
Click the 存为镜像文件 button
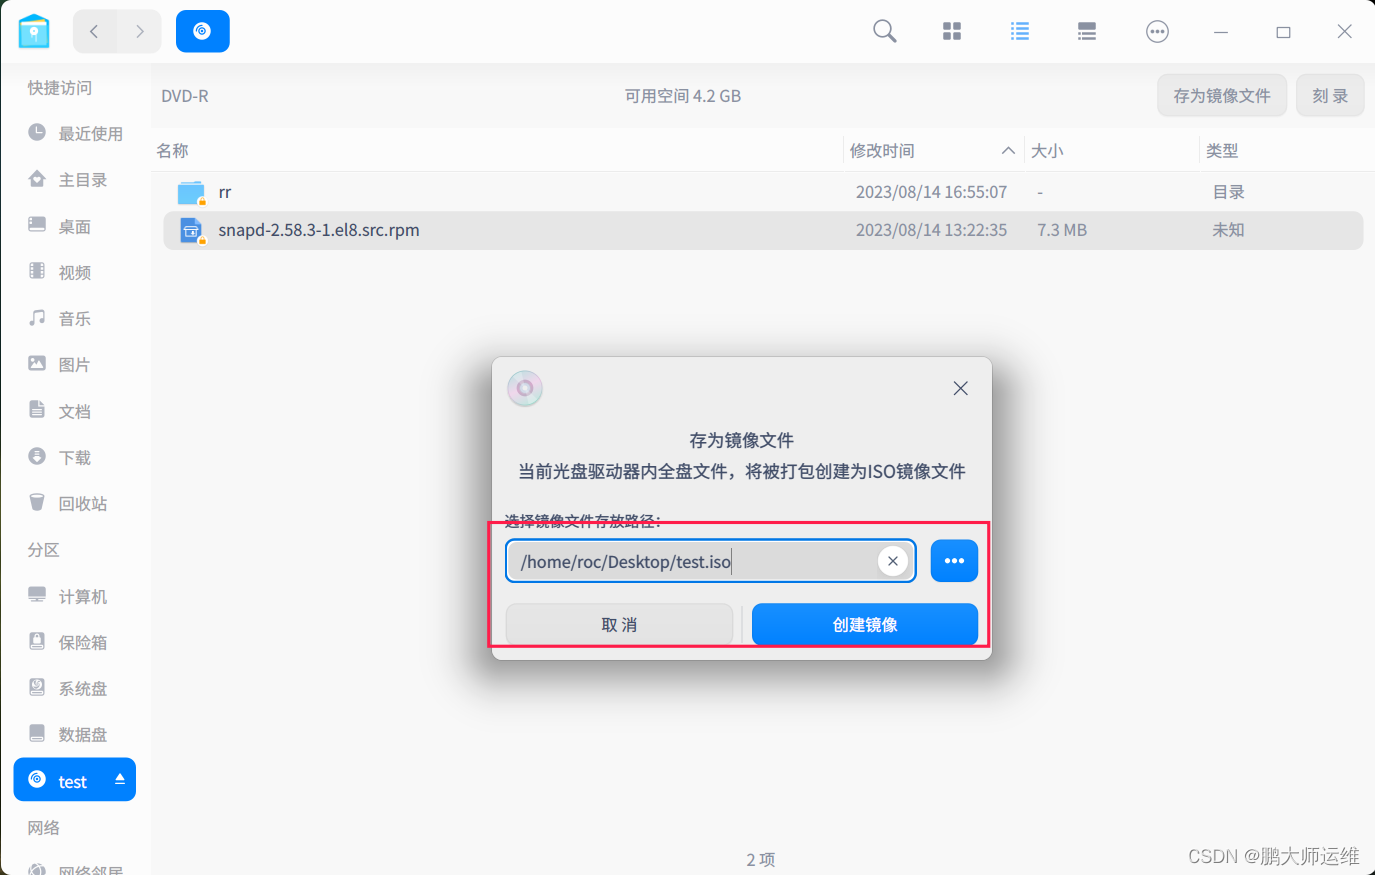point(1221,95)
